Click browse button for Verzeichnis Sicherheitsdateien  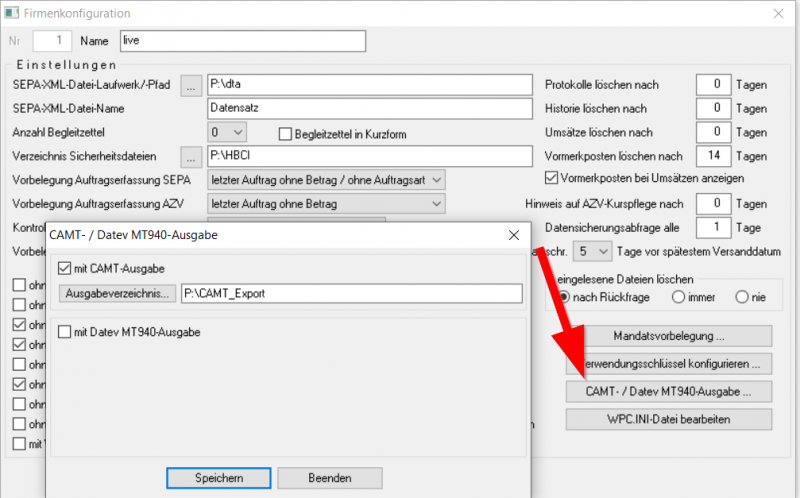click(191, 156)
